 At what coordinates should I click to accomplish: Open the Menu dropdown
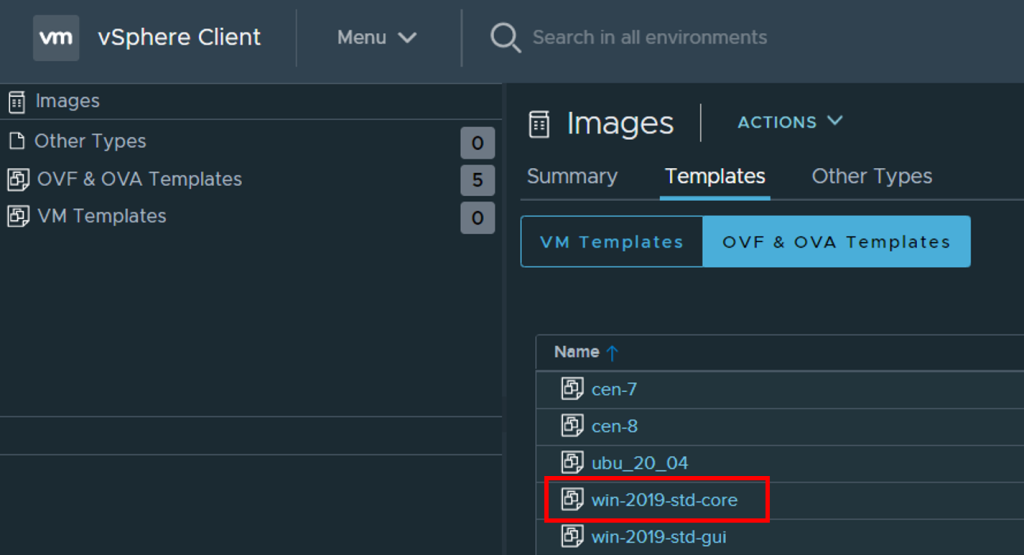377,38
